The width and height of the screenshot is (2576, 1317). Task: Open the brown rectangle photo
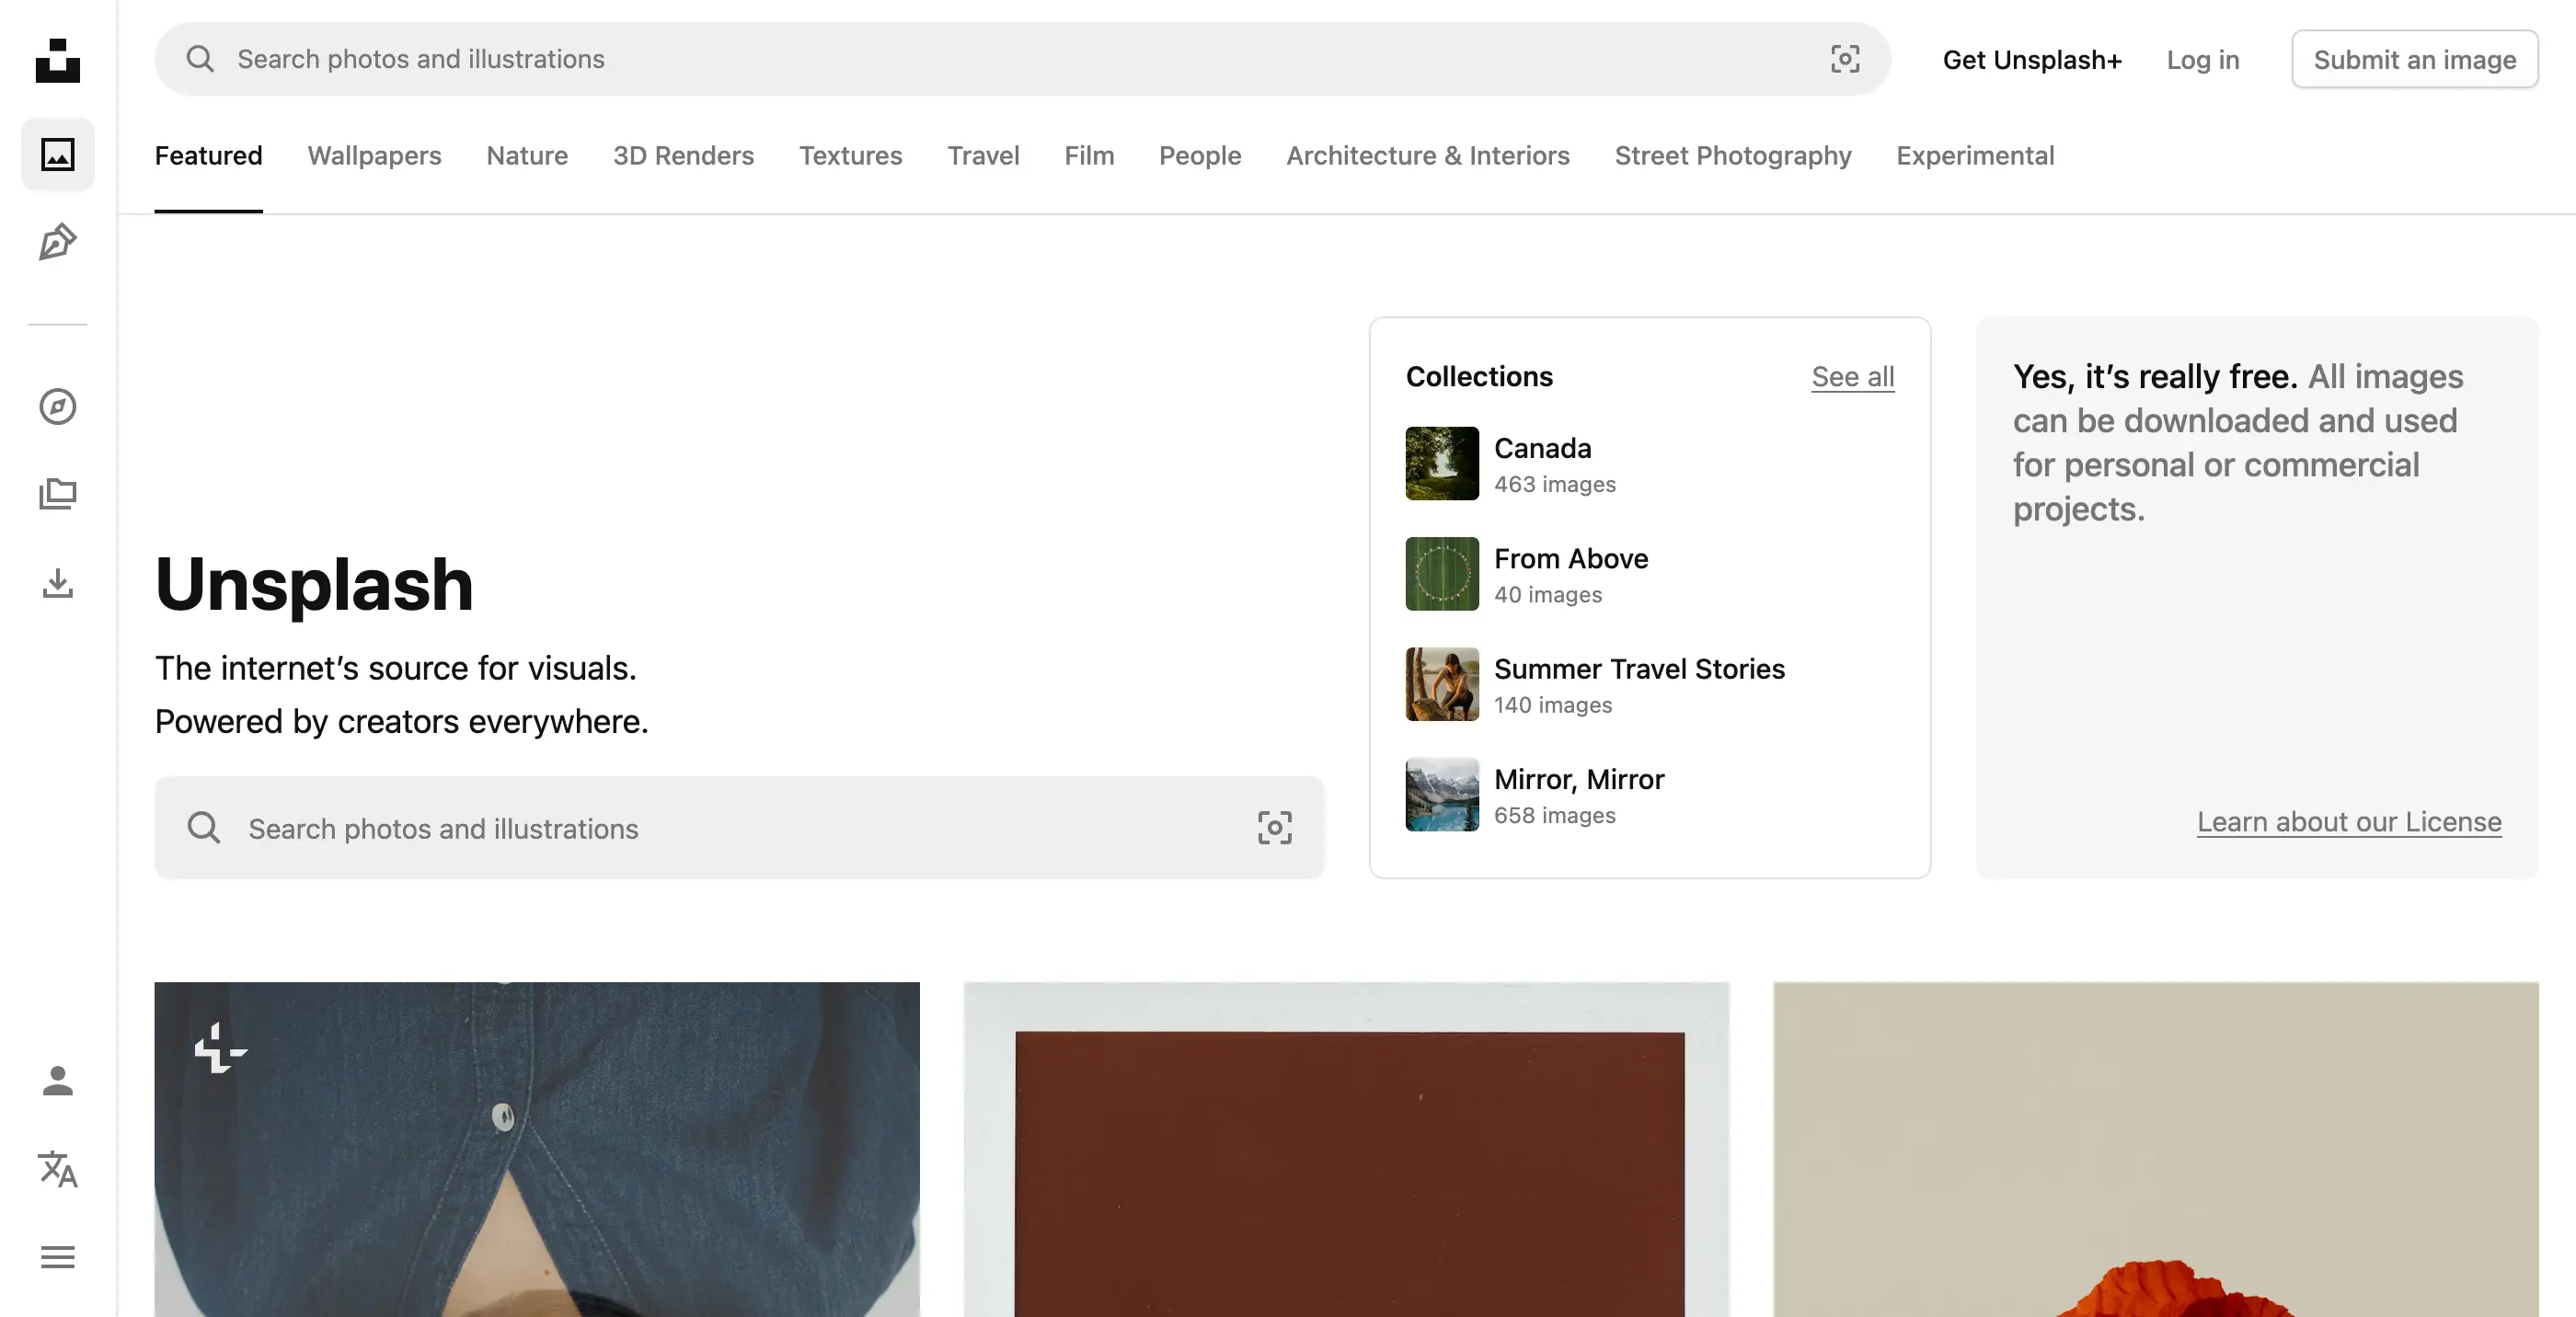[x=1346, y=1149]
